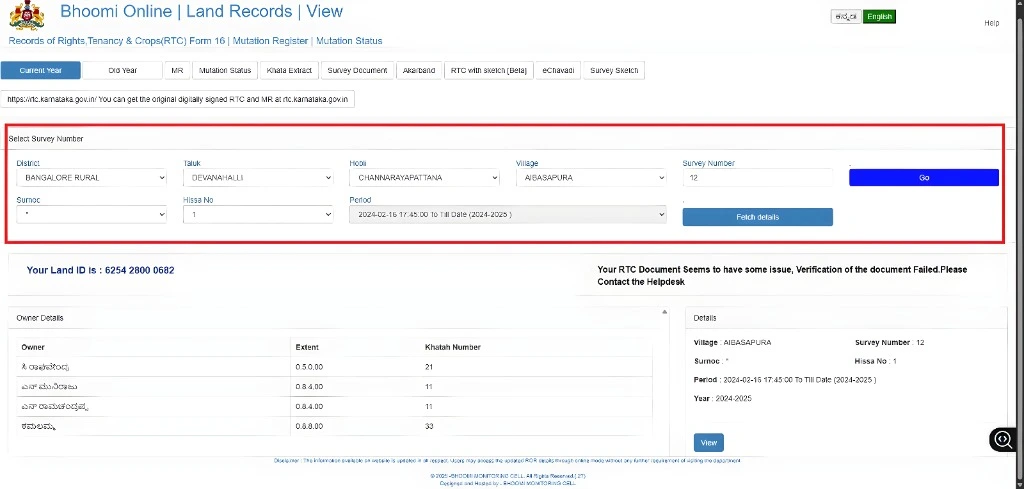Click the View button in Details panel
Image resolution: width=1024 pixels, height=489 pixels.
click(x=708, y=443)
